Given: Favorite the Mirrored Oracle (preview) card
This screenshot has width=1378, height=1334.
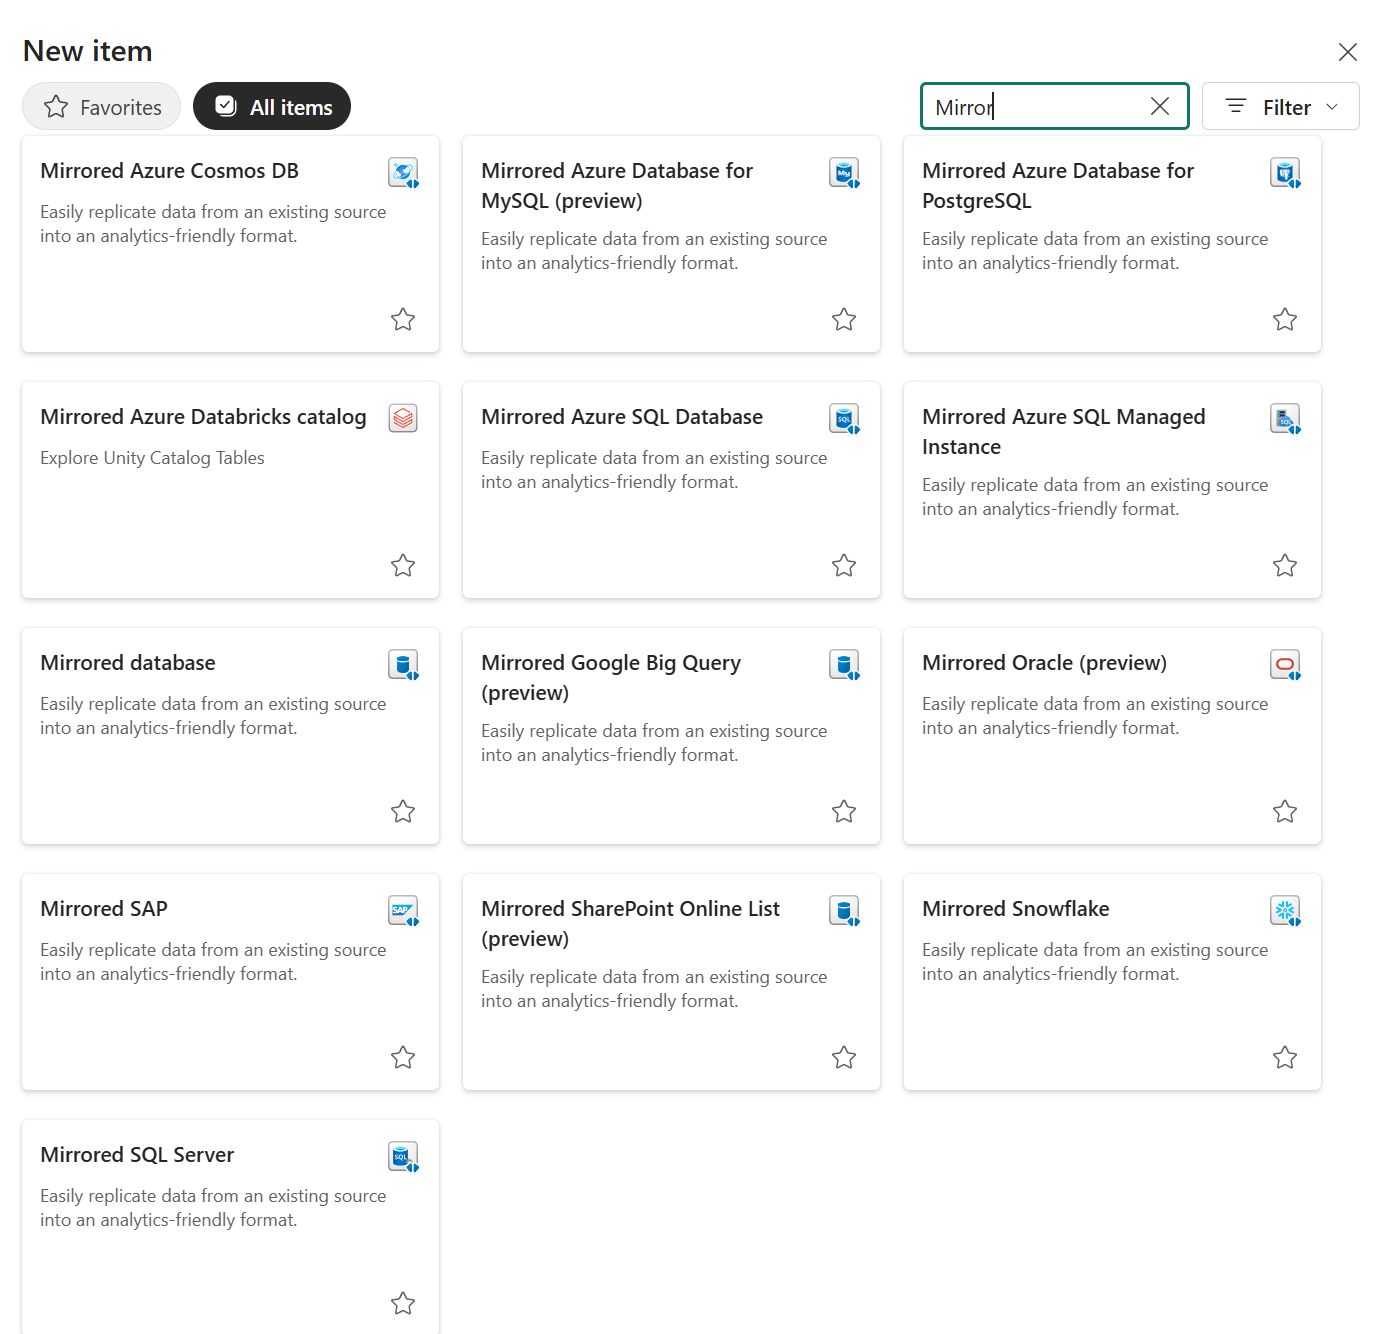Looking at the screenshot, I should click(1285, 811).
